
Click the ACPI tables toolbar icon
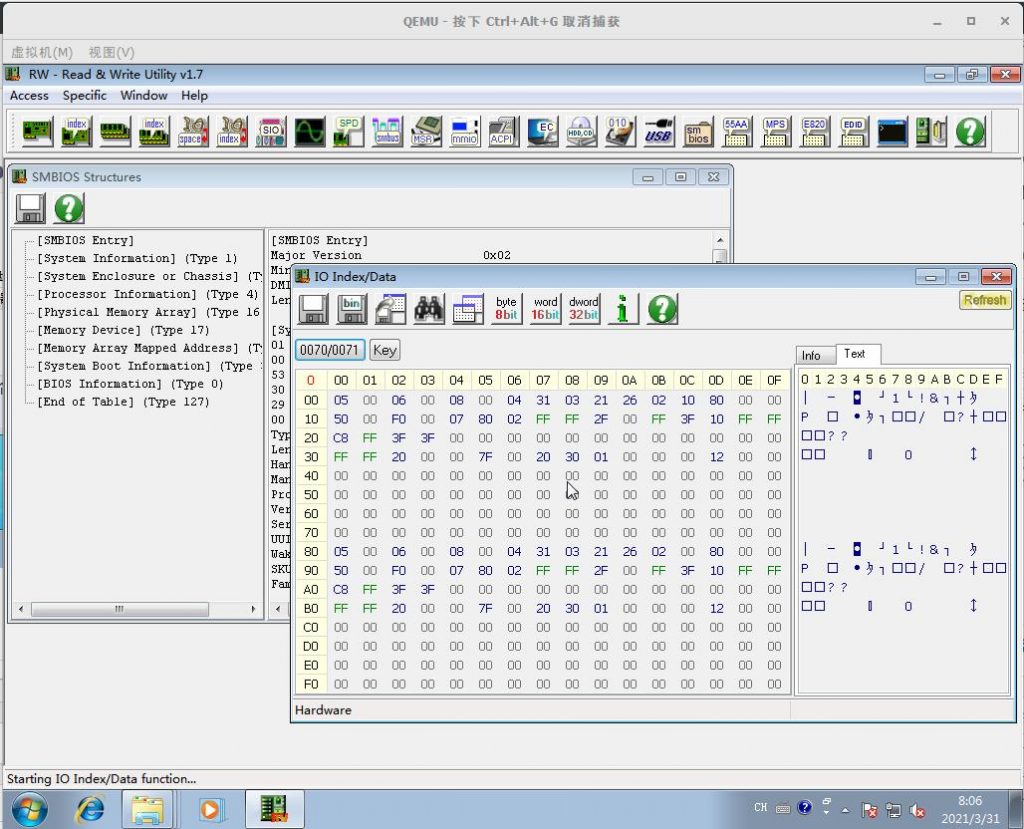coord(502,131)
